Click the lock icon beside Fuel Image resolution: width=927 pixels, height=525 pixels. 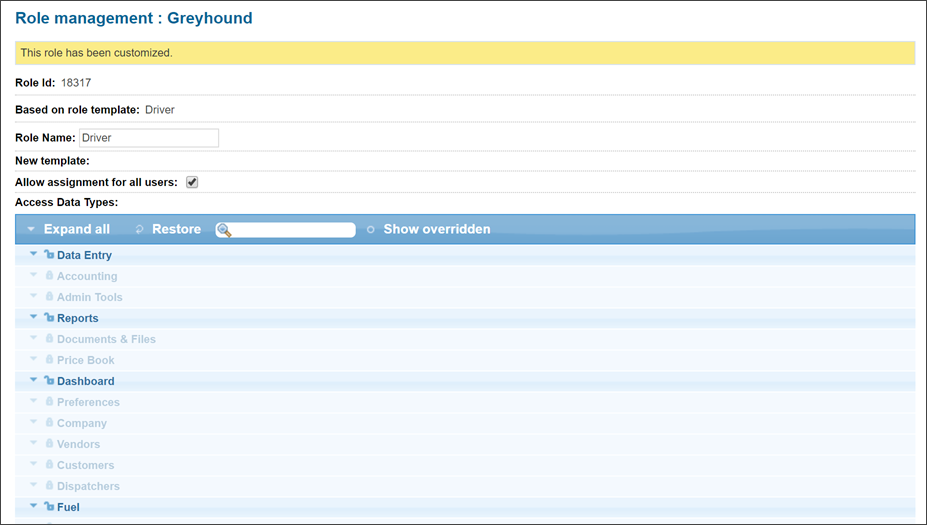pos(48,507)
